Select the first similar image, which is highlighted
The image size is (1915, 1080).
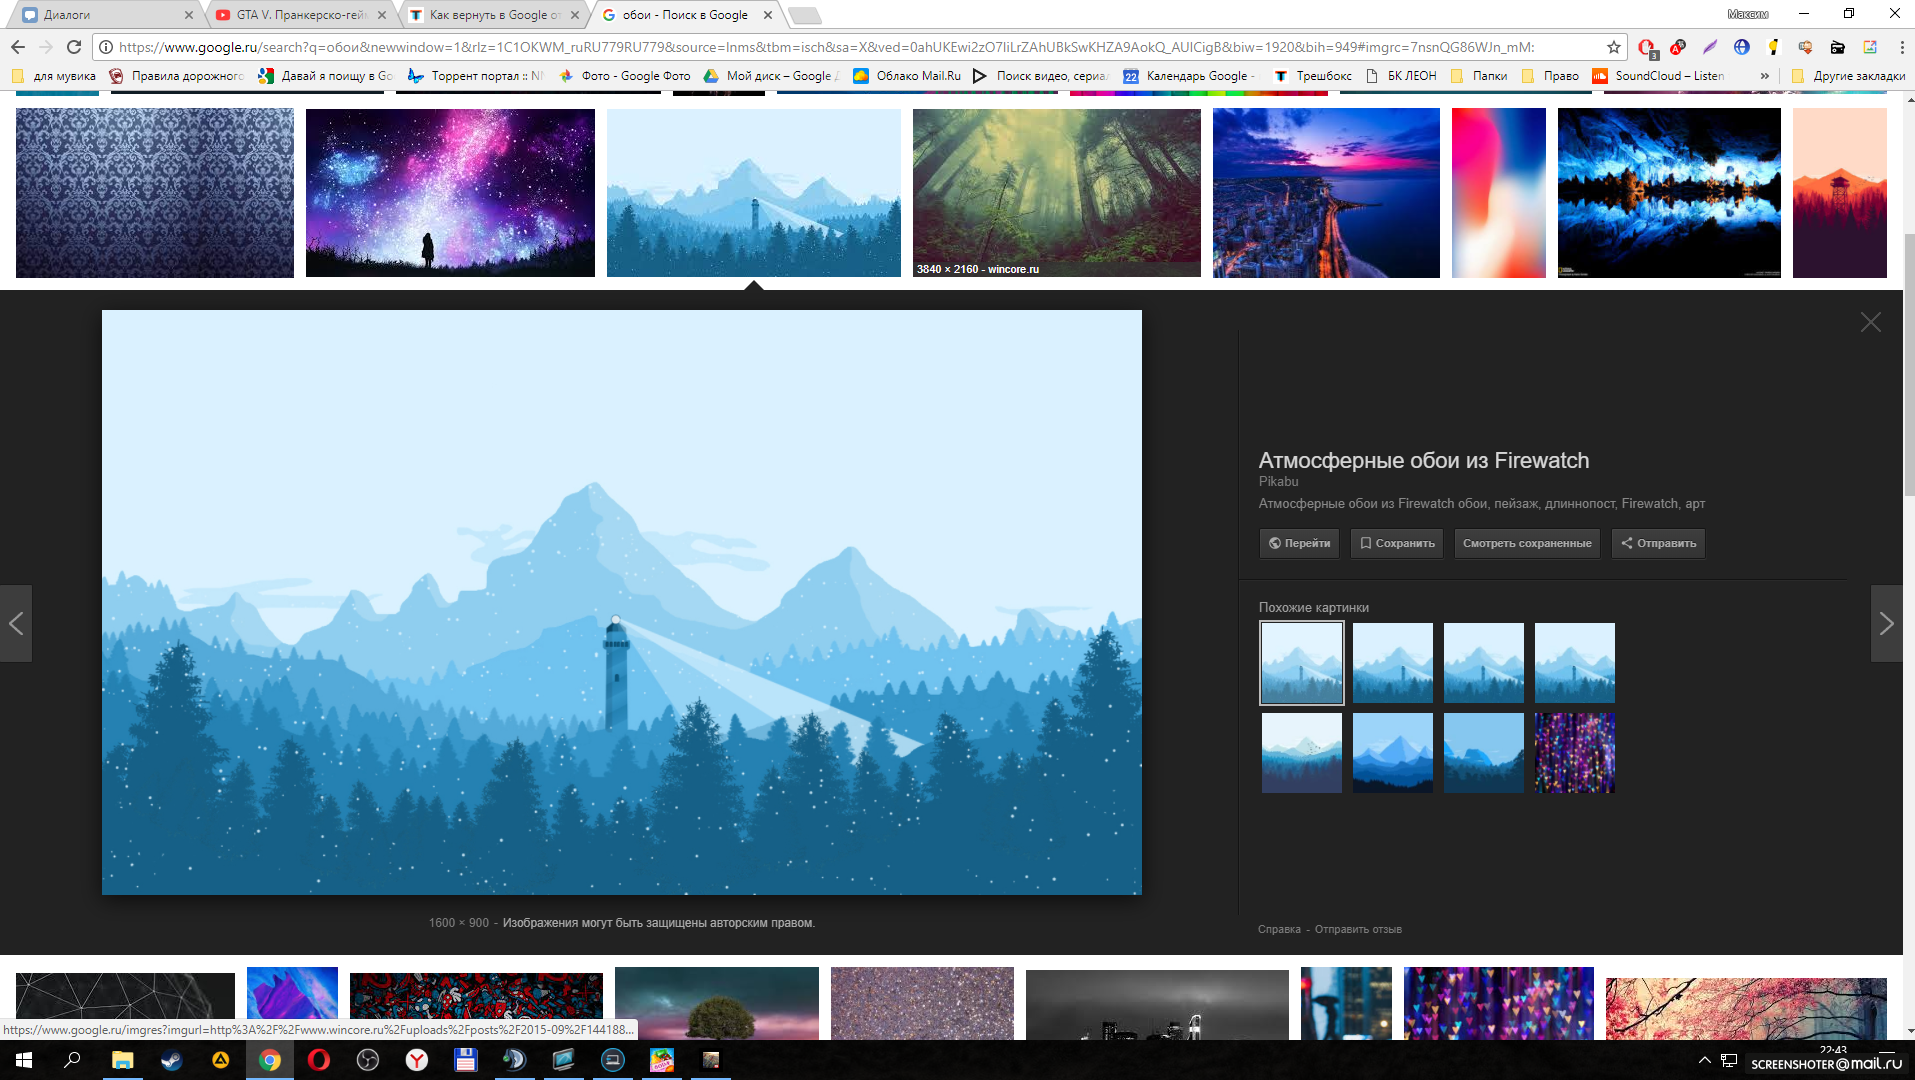pos(1301,663)
